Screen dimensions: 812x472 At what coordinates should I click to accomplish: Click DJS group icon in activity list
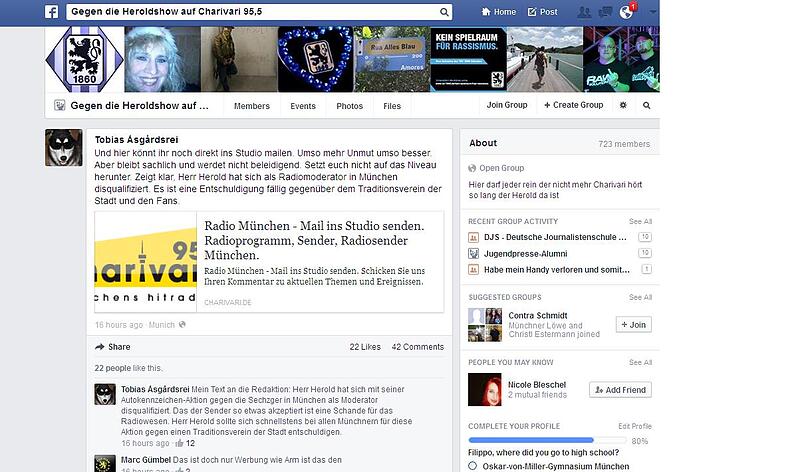(x=473, y=237)
